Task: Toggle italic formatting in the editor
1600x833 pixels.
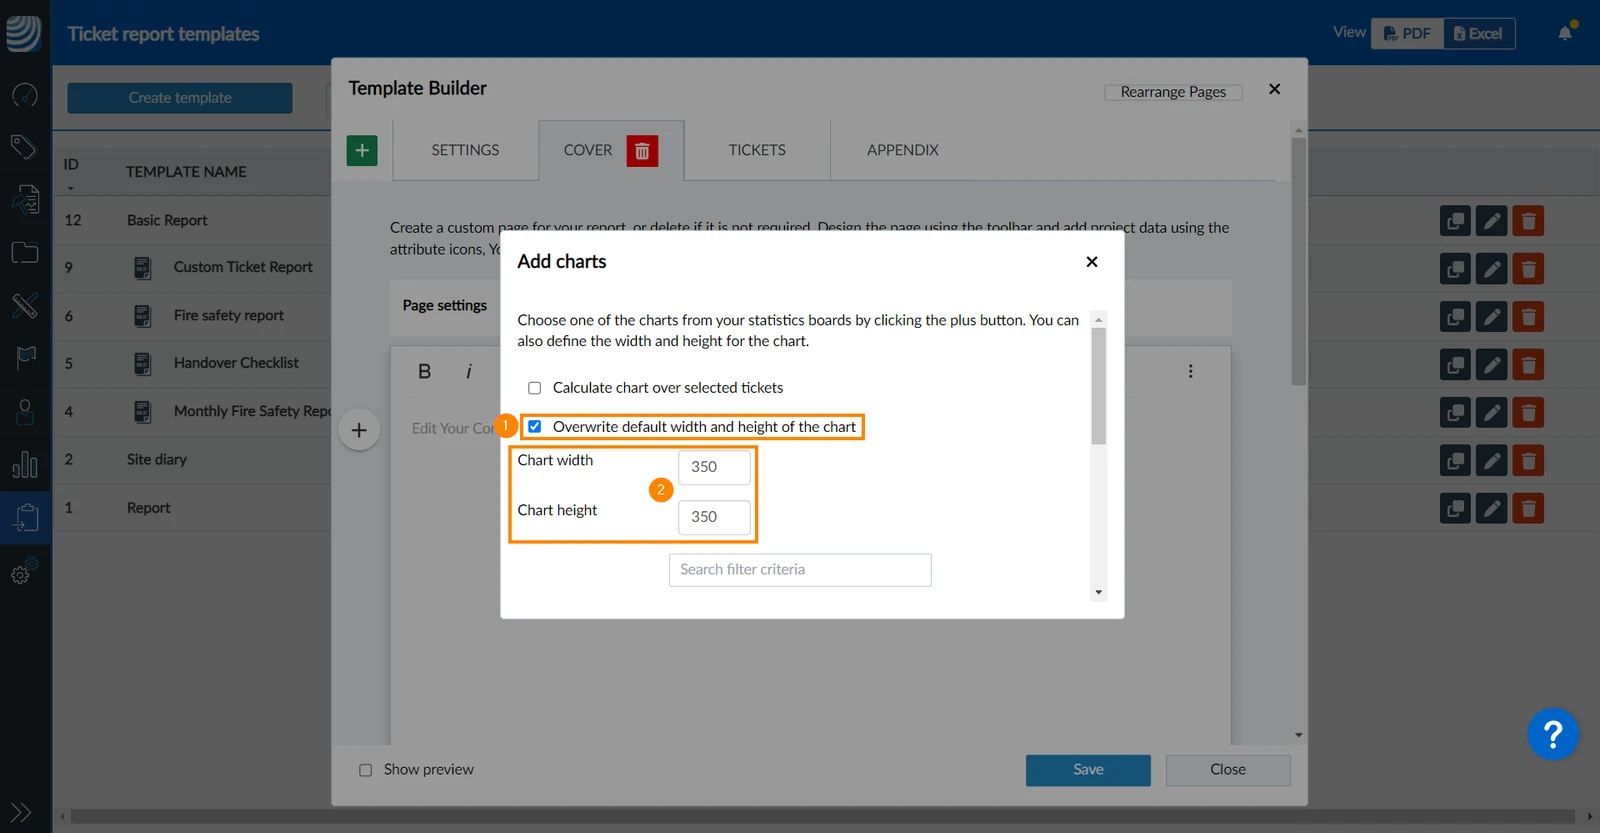Action: click(x=468, y=371)
